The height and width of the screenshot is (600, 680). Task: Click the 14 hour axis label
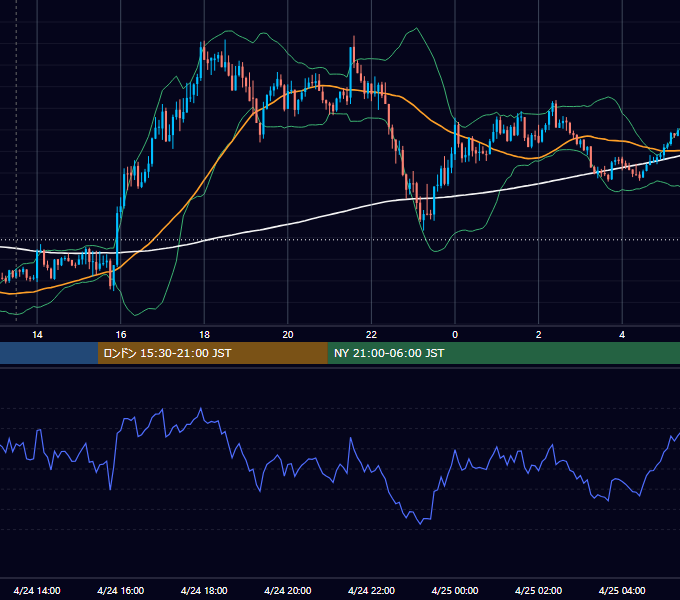(37, 335)
